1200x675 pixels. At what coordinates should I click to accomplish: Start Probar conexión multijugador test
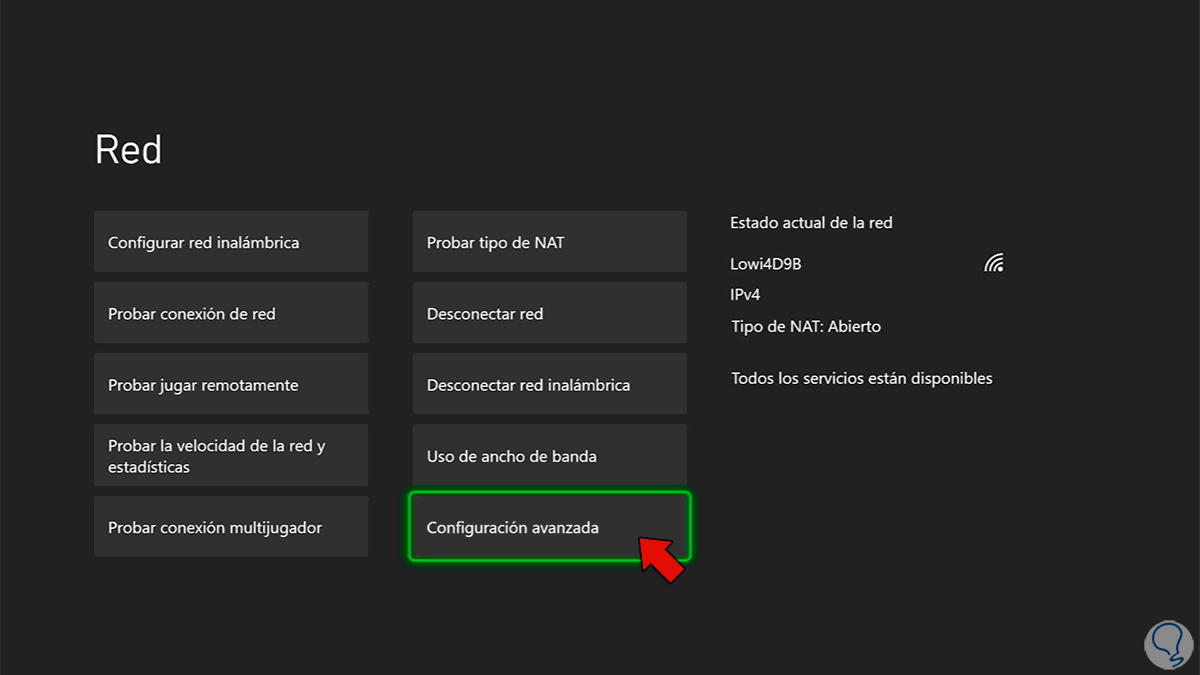tap(231, 527)
